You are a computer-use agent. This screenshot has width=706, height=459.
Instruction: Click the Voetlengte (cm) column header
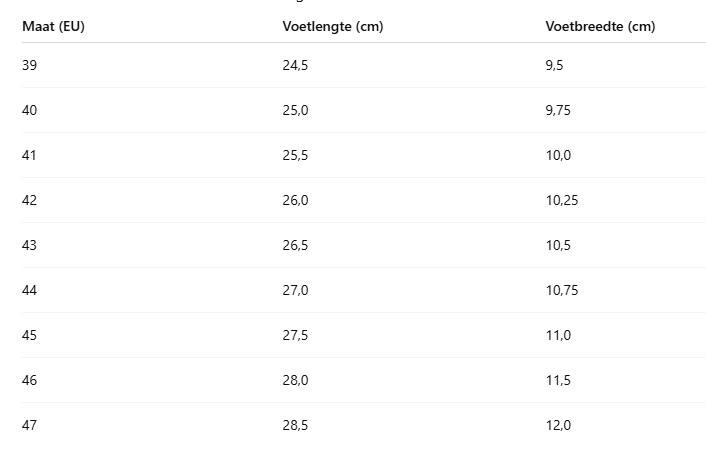pyautogui.click(x=333, y=27)
